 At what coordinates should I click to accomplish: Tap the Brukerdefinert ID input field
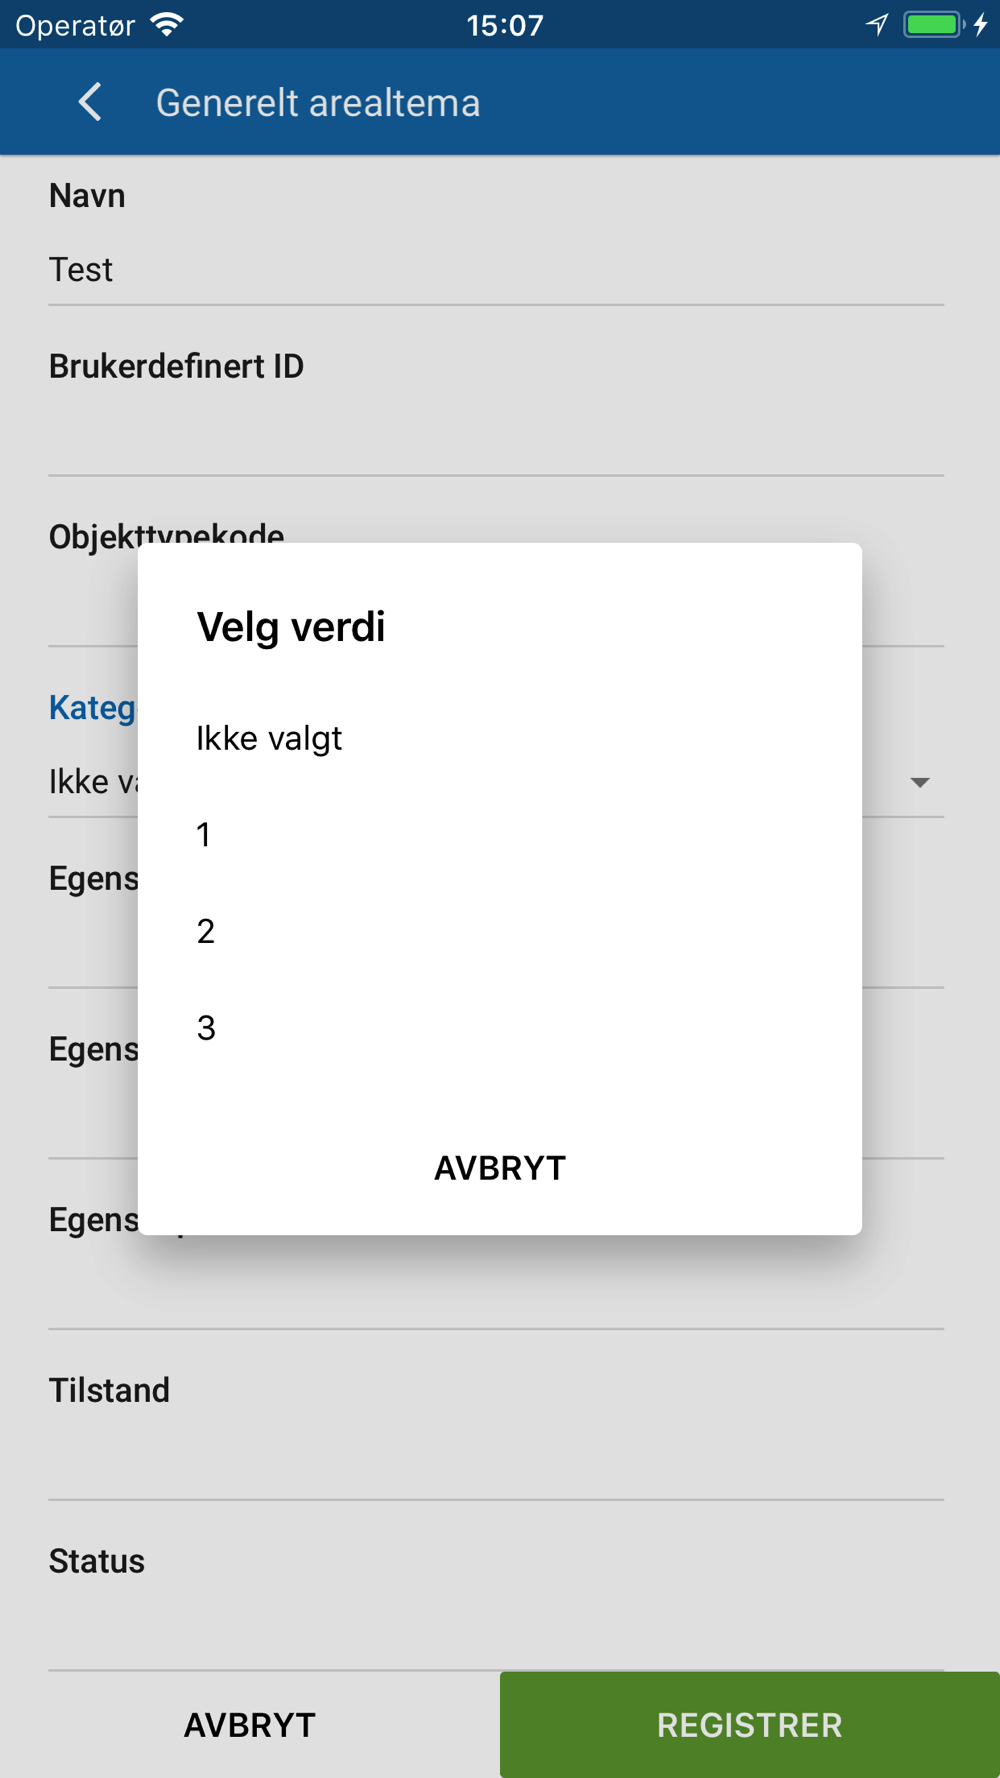[495, 440]
